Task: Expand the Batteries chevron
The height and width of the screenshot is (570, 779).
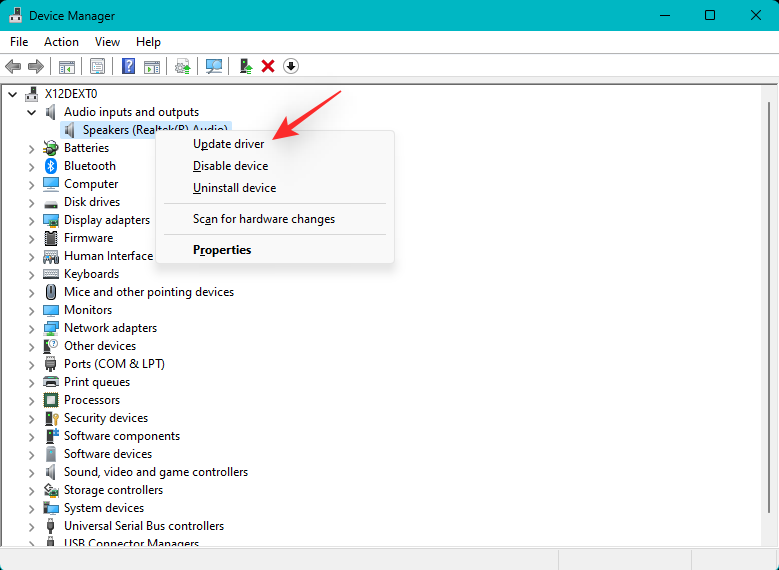Action: pyautogui.click(x=31, y=149)
